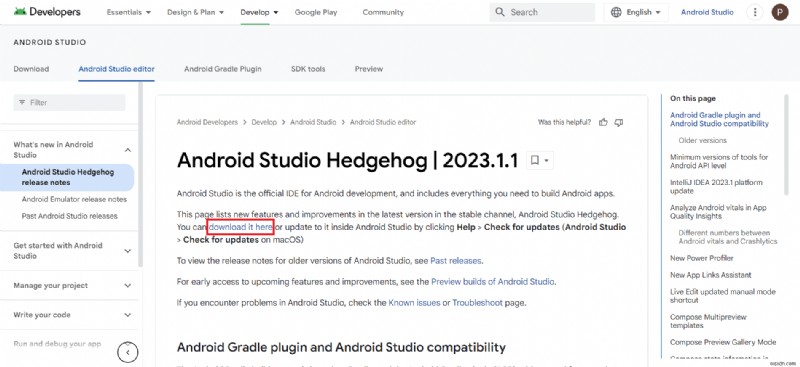
Task: Click the download it here link
Action: click(x=241, y=227)
